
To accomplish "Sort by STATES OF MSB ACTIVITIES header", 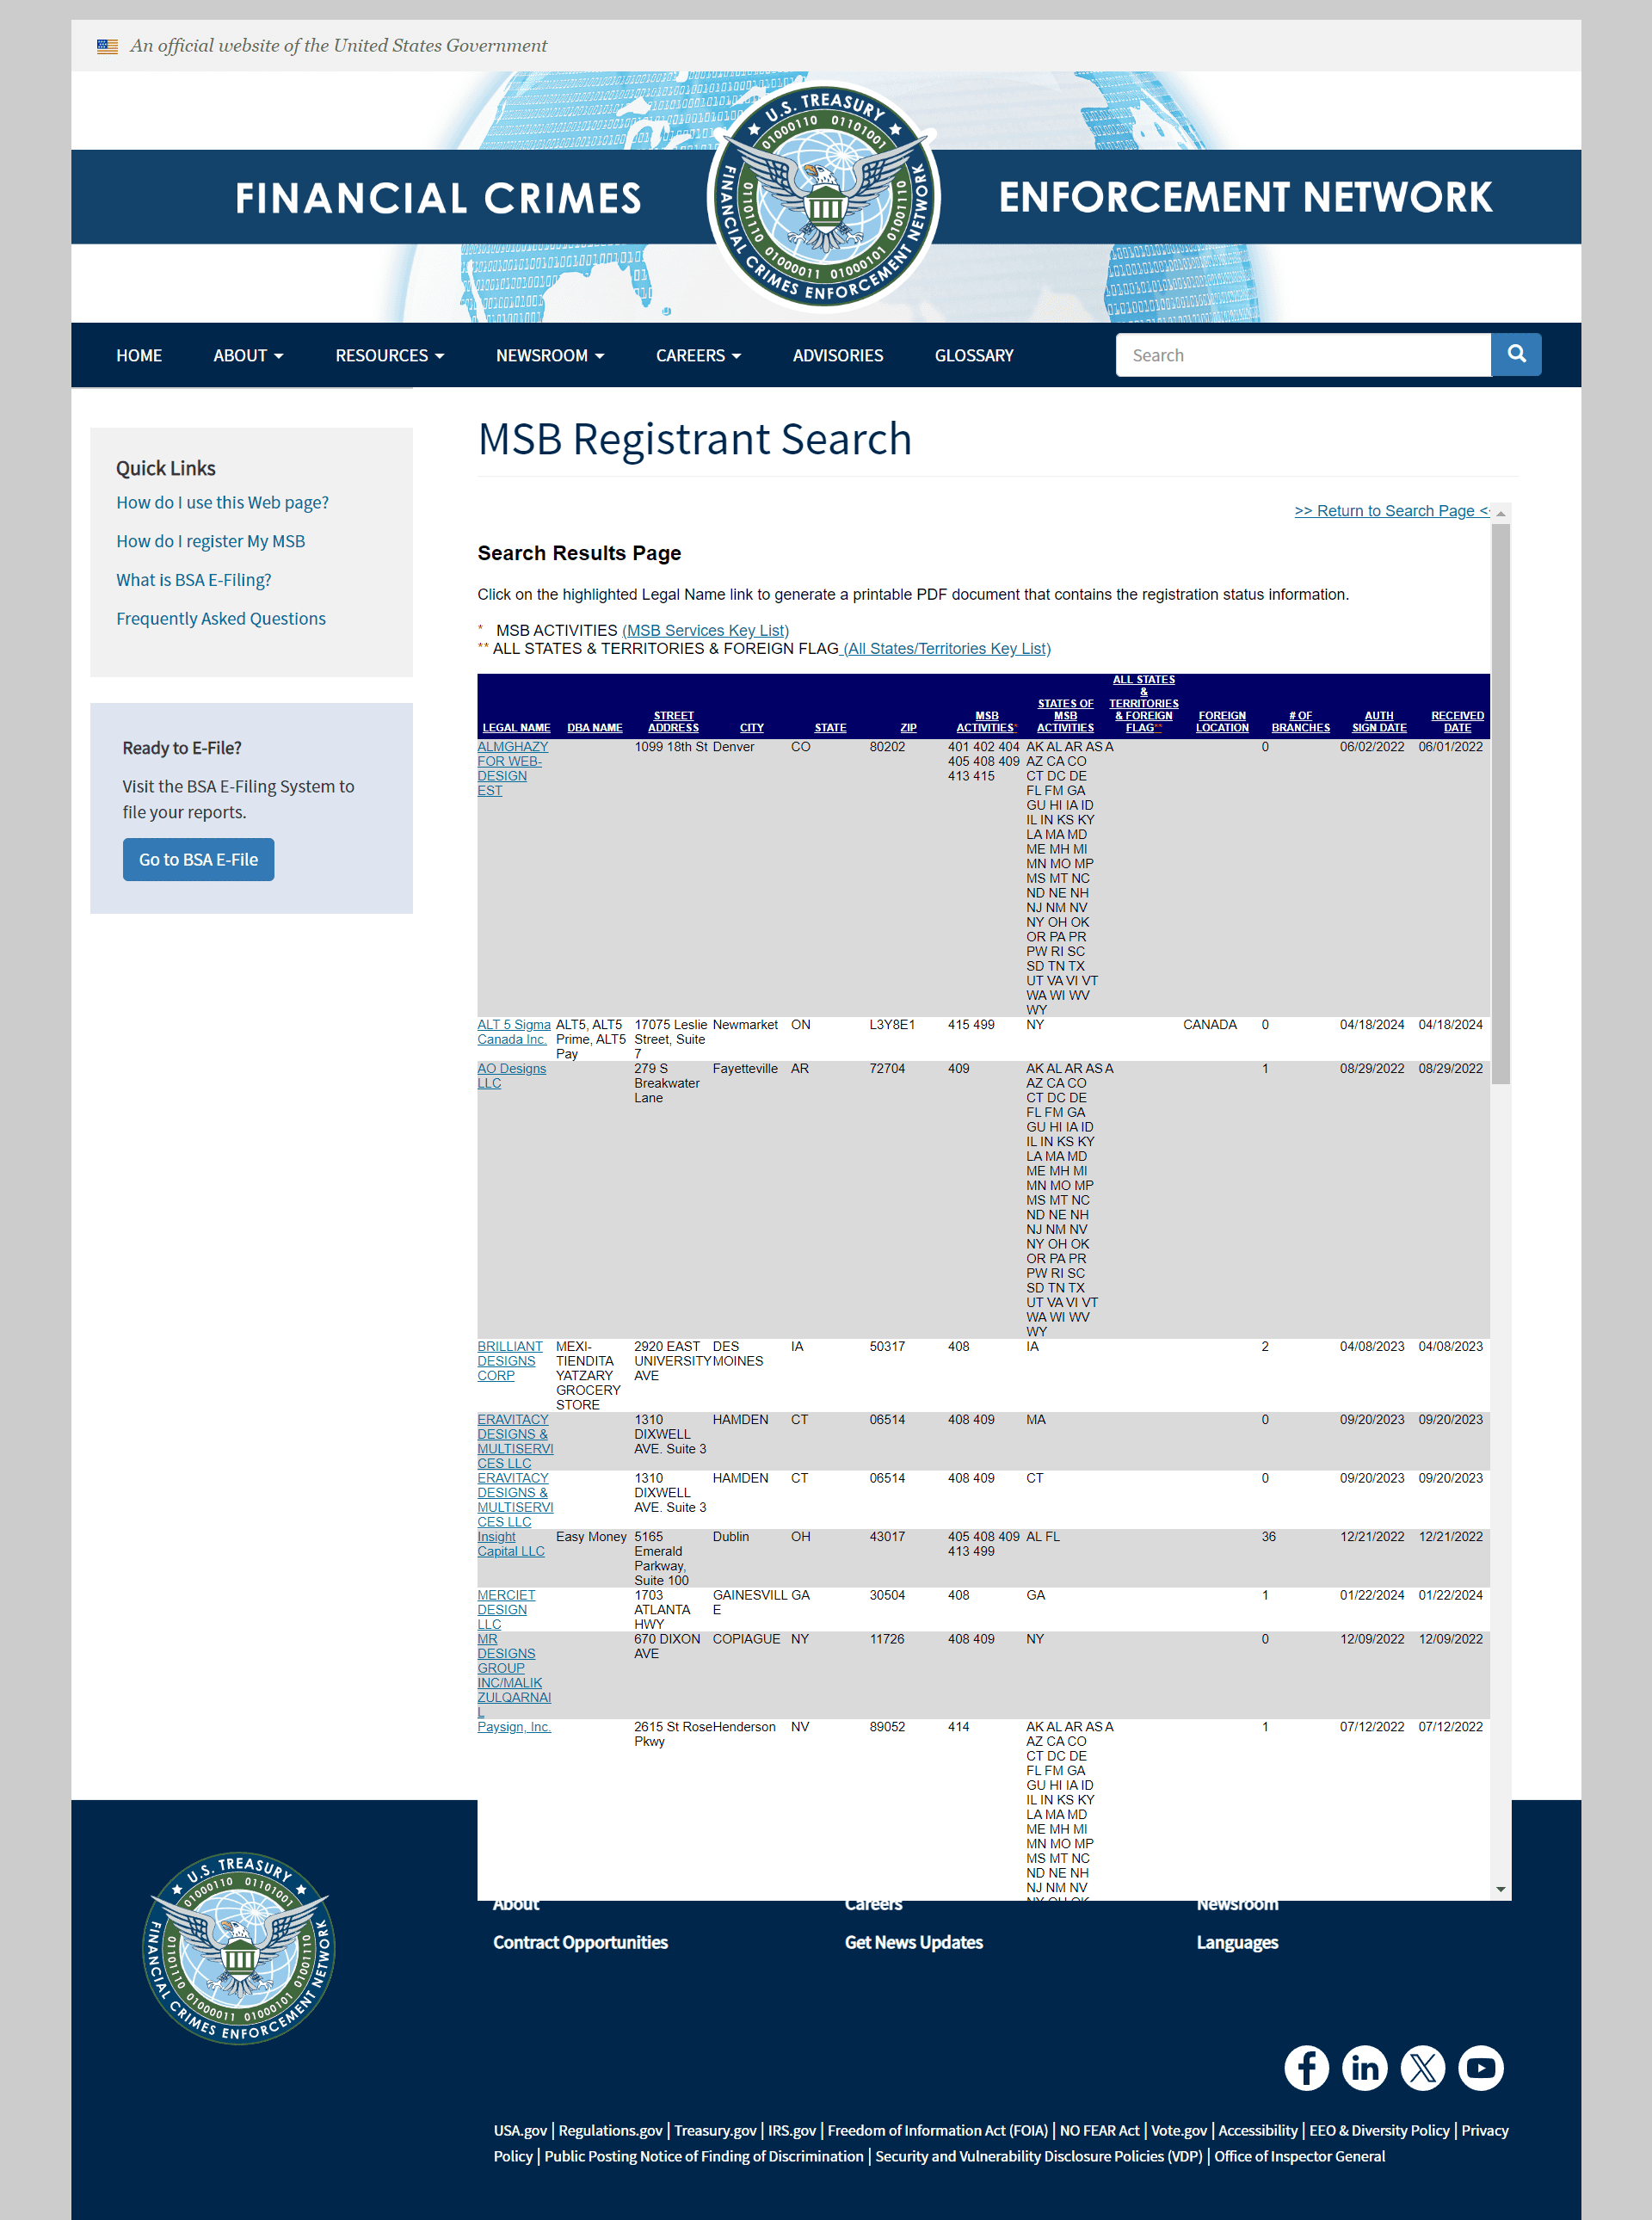I will (x=1065, y=715).
